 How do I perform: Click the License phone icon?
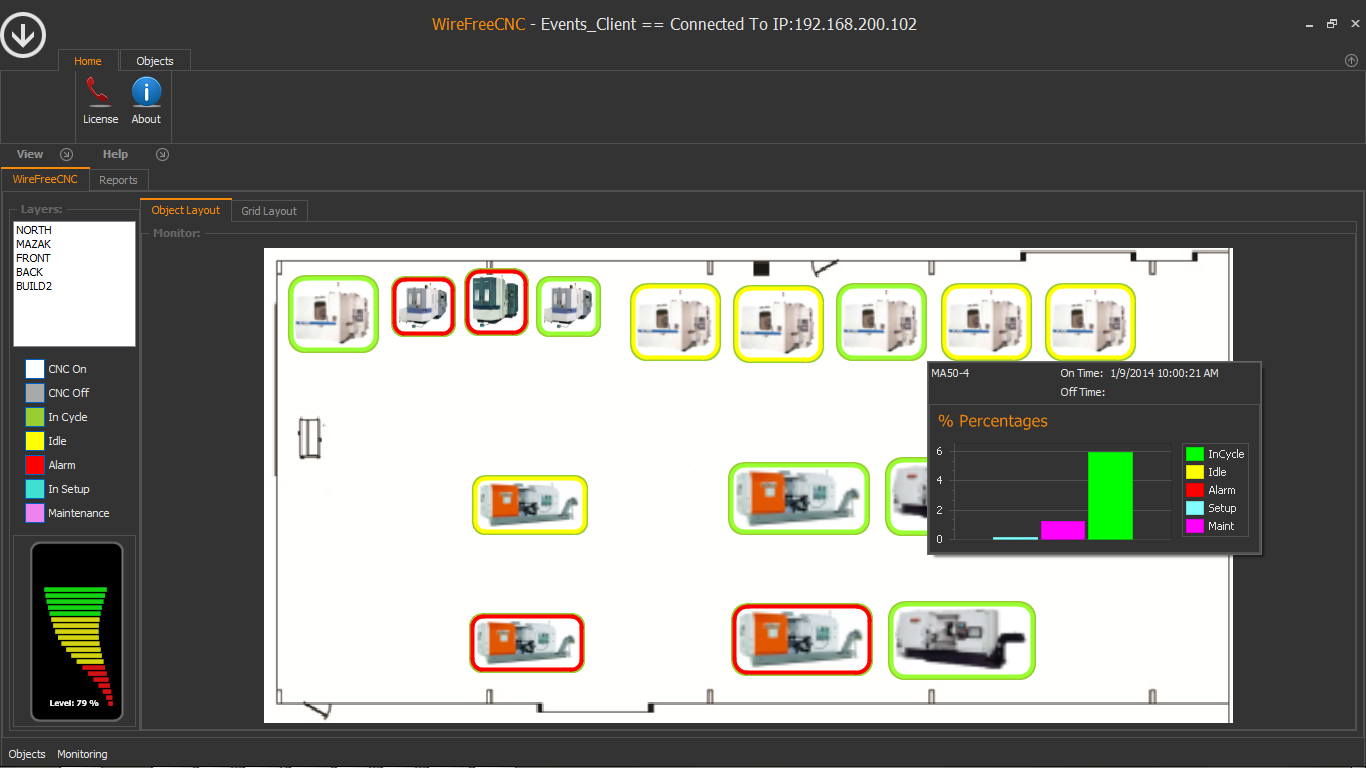(99, 92)
